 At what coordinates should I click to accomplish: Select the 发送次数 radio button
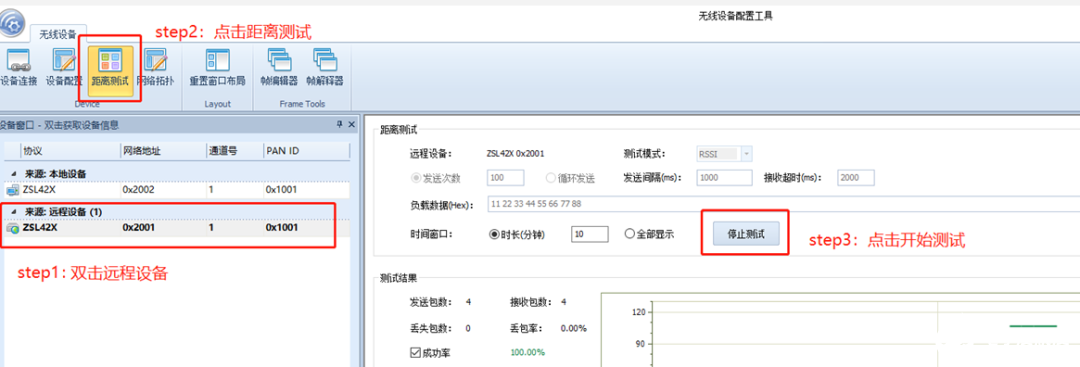[415, 178]
